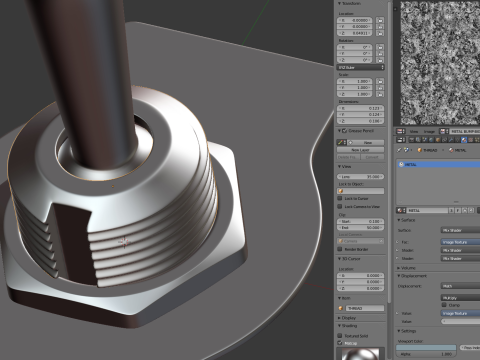This screenshot has height=360, width=480.
Task: Open the image editor type selector
Action: point(401,132)
